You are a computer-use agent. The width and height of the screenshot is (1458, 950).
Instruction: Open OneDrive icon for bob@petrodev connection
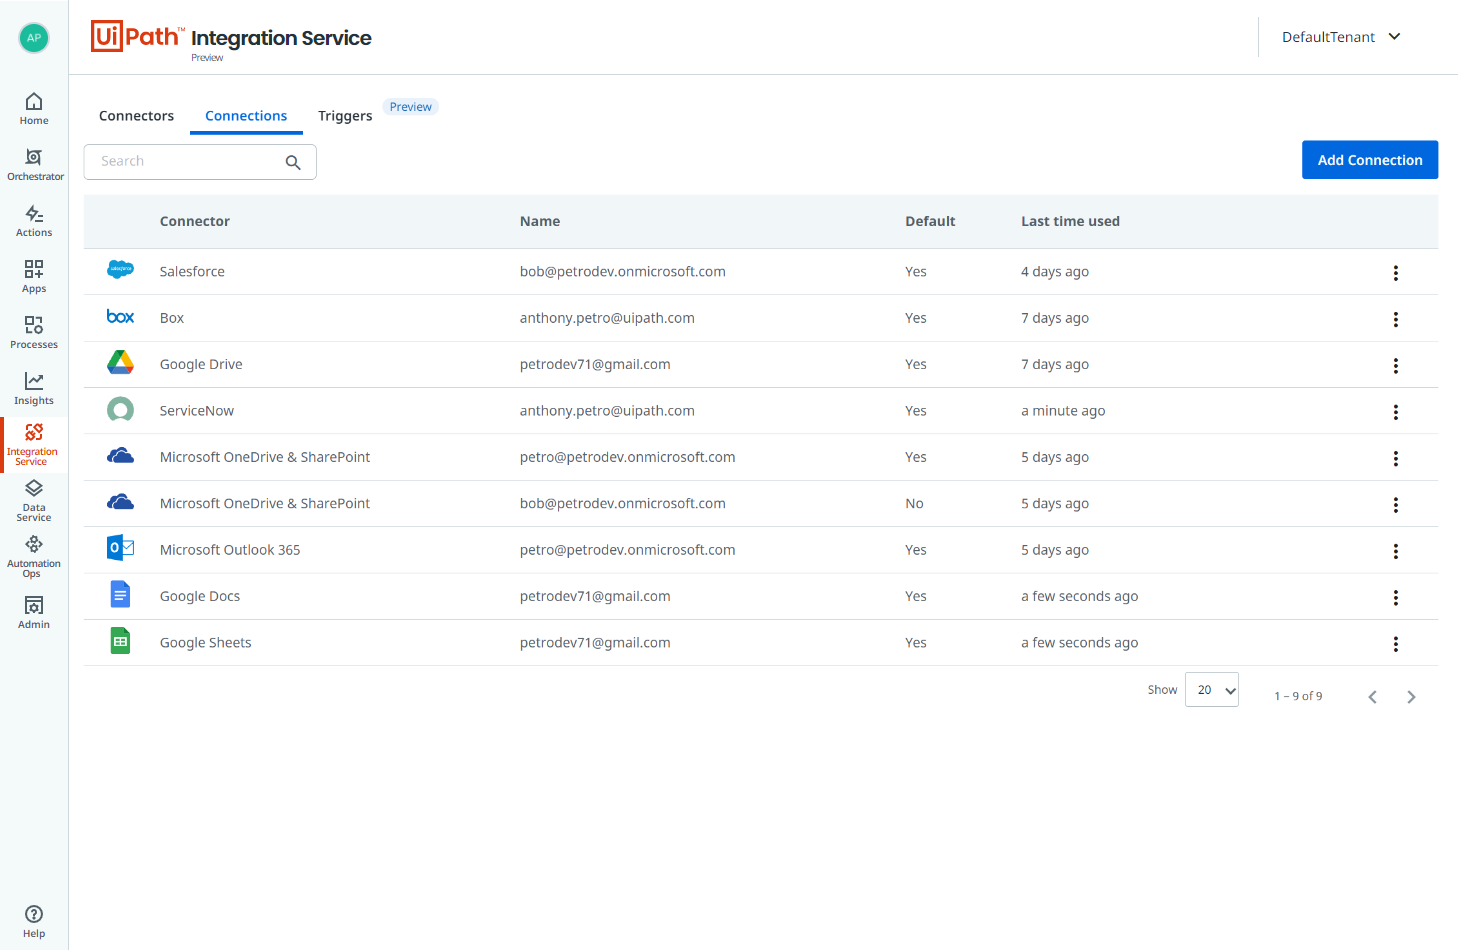pos(120,502)
